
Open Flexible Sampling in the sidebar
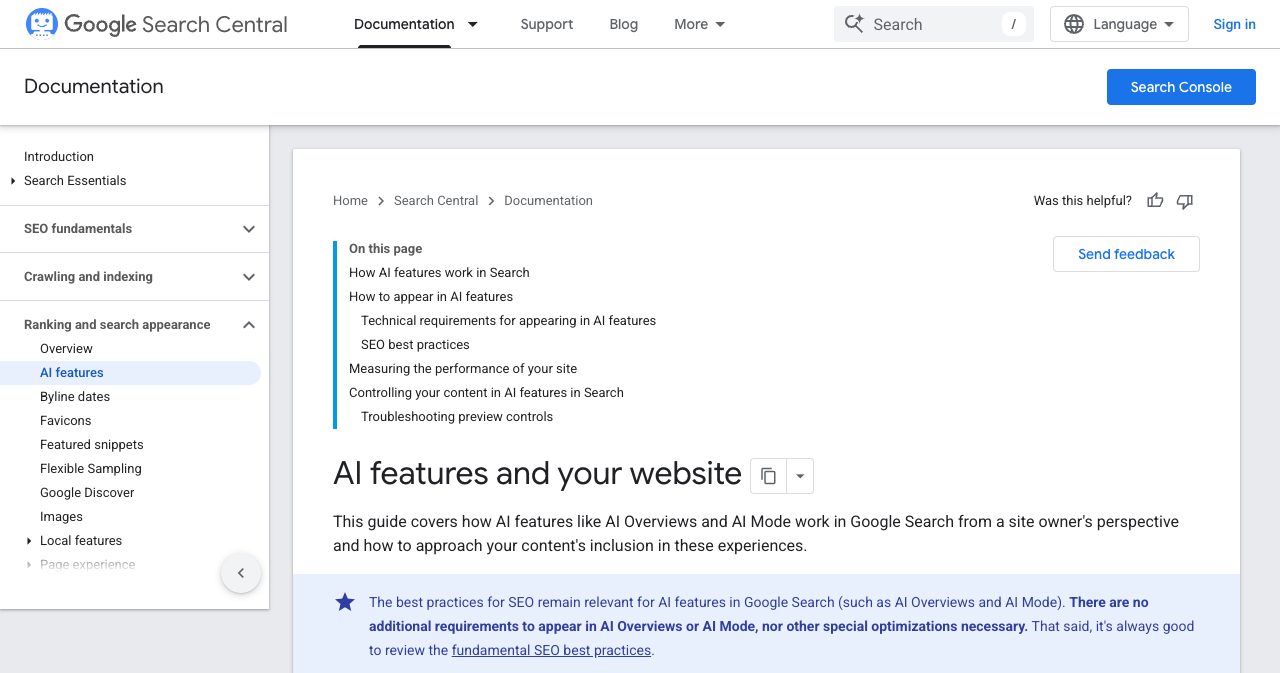[x=91, y=469]
